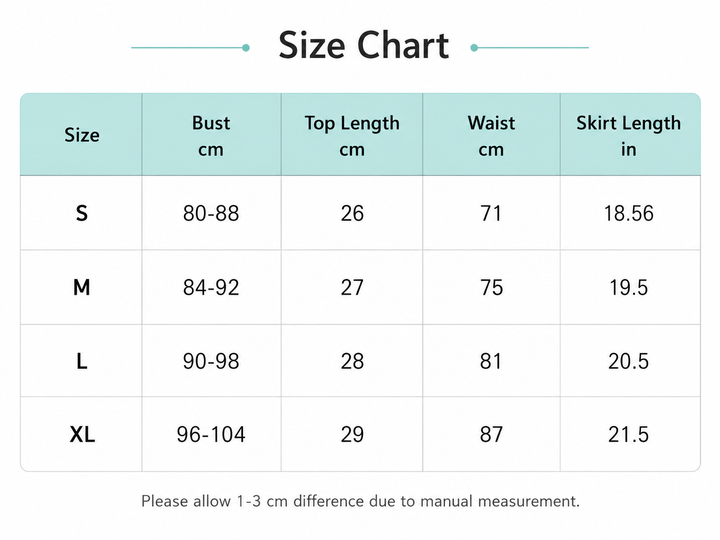The width and height of the screenshot is (720, 540).
Task: Click the waist value 81
Action: (x=491, y=361)
